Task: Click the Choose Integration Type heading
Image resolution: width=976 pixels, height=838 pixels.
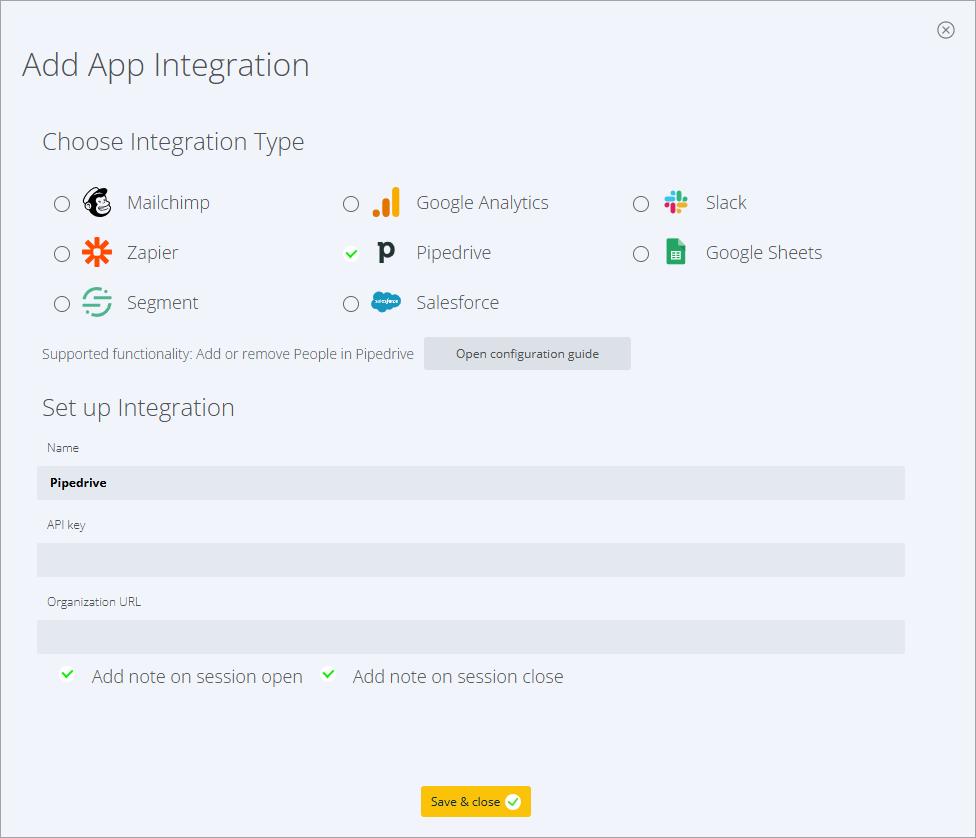Action: tap(173, 143)
